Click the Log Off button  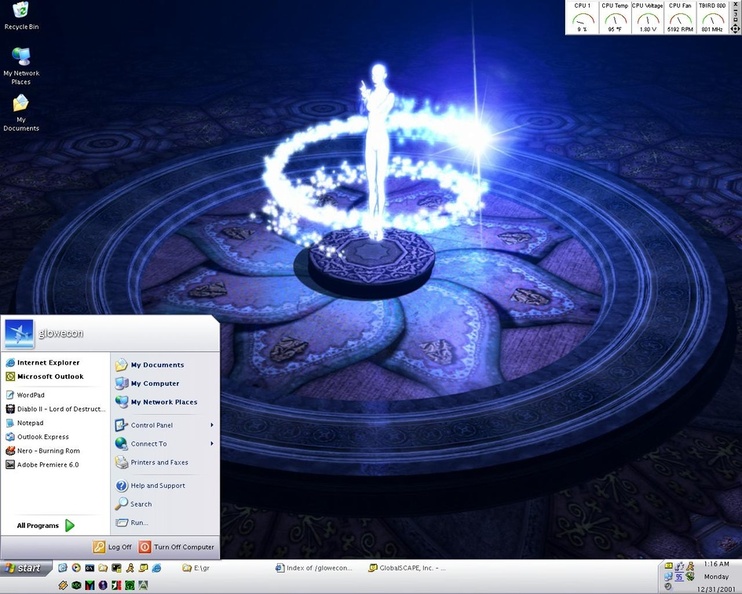tap(112, 547)
